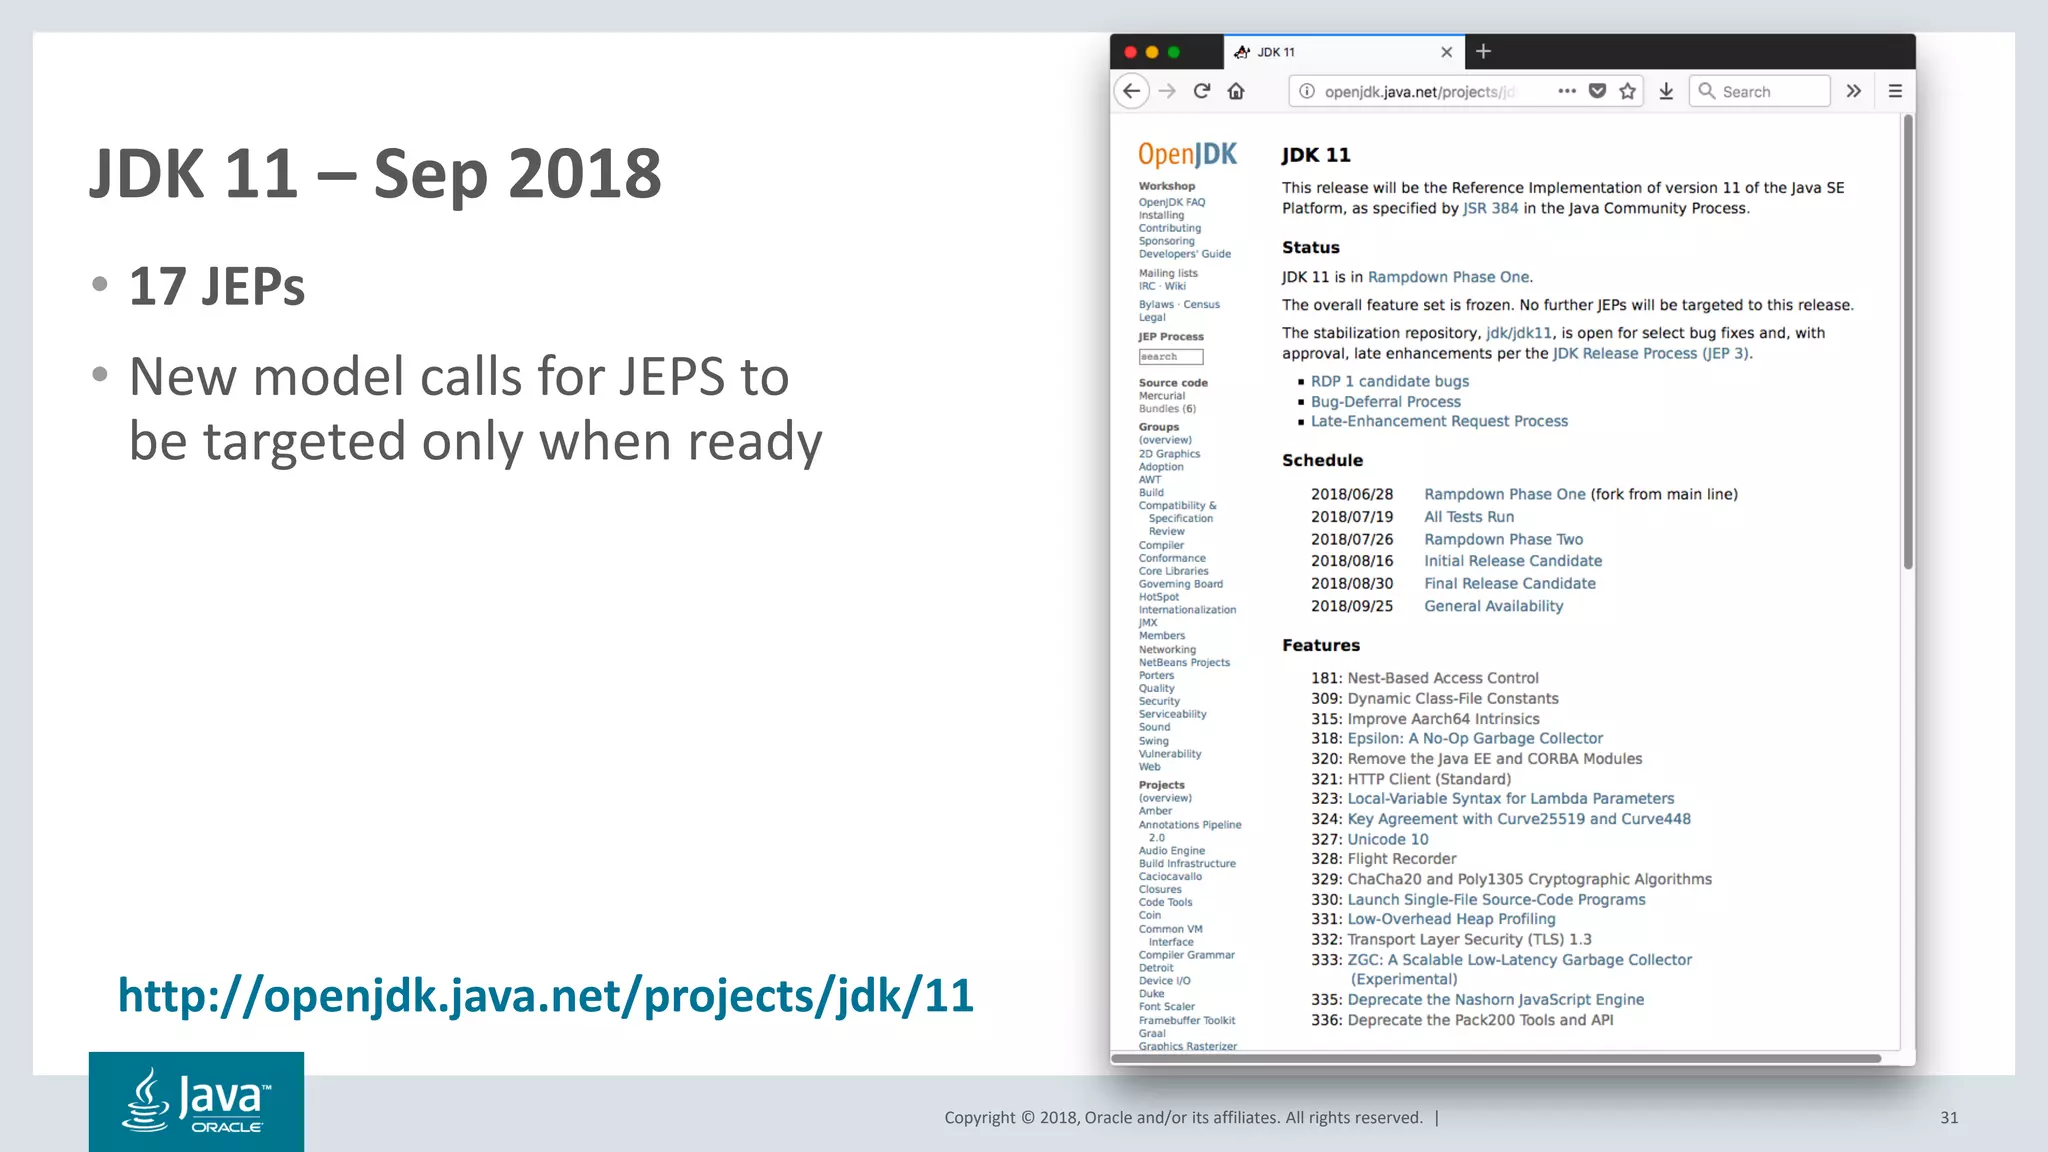Open Bug-Deferral Process link
Viewport: 2048px width, 1152px height.
point(1386,401)
